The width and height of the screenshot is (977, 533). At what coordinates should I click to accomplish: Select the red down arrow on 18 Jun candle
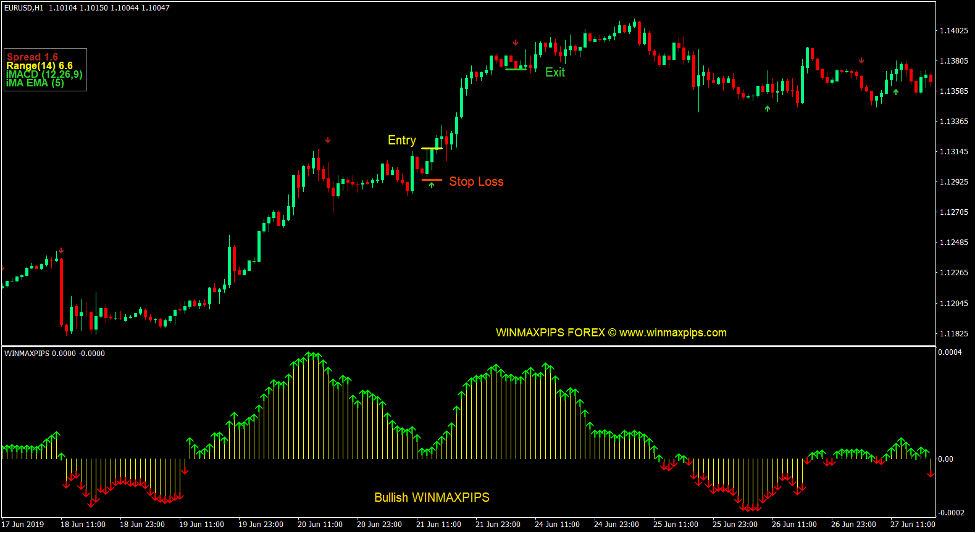click(60, 251)
